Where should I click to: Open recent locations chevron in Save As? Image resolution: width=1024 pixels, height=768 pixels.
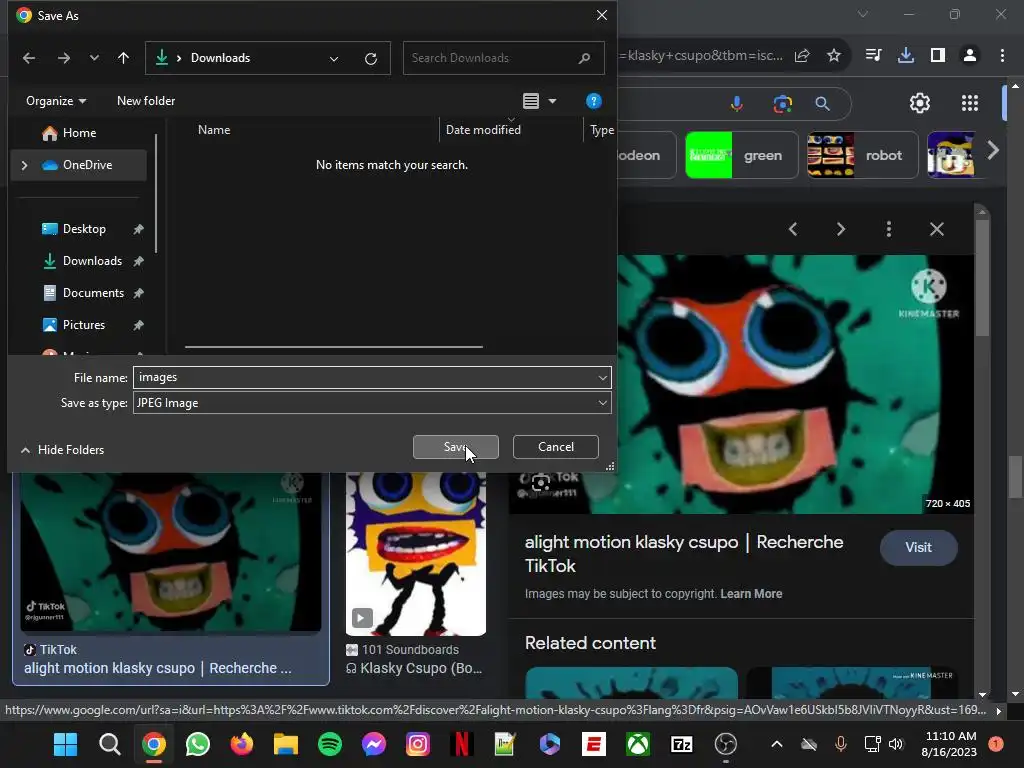coord(94,58)
